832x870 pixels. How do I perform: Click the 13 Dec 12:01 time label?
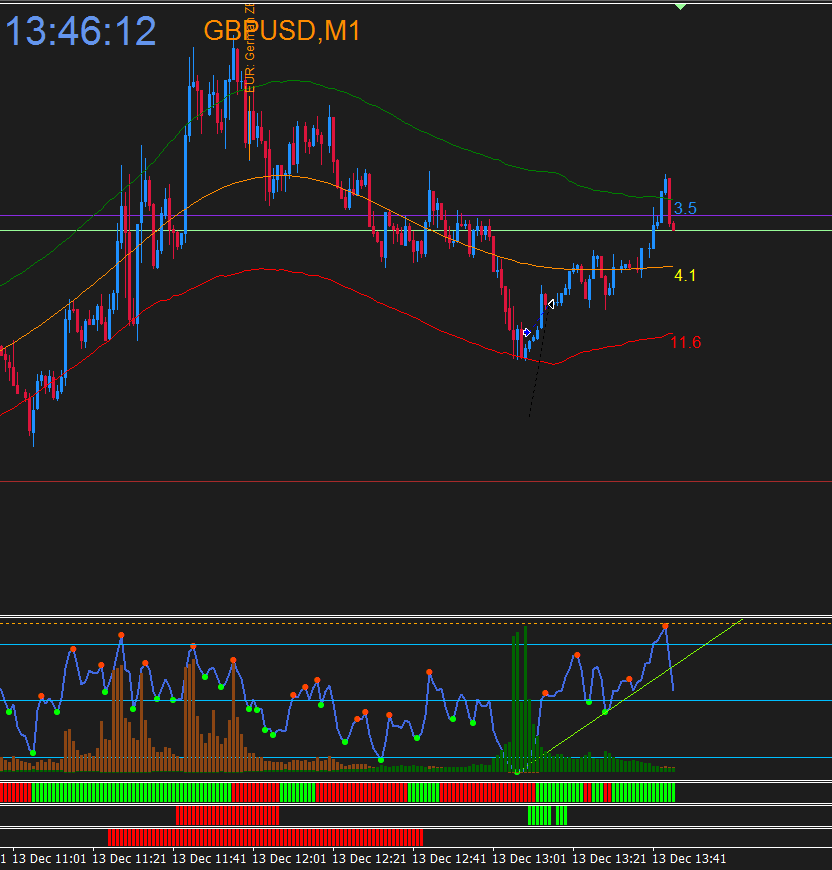coord(289,858)
